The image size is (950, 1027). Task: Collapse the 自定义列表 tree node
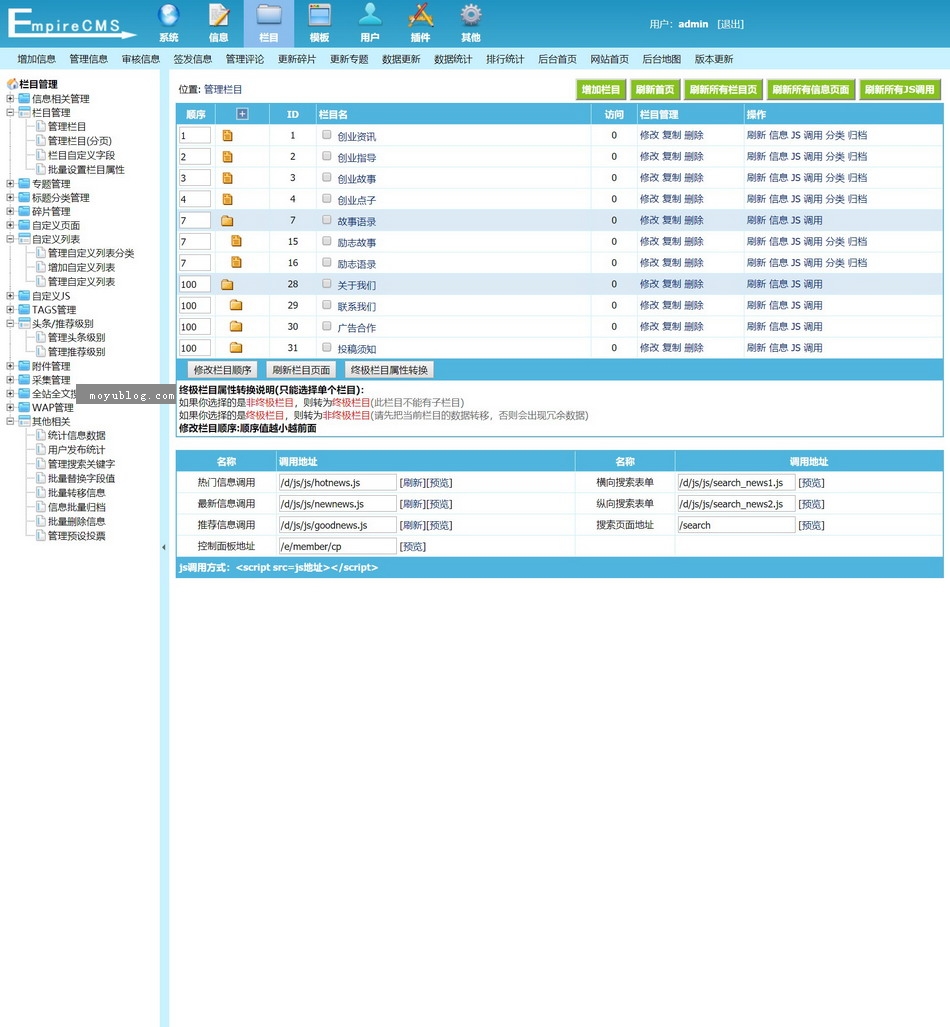pos(10,239)
